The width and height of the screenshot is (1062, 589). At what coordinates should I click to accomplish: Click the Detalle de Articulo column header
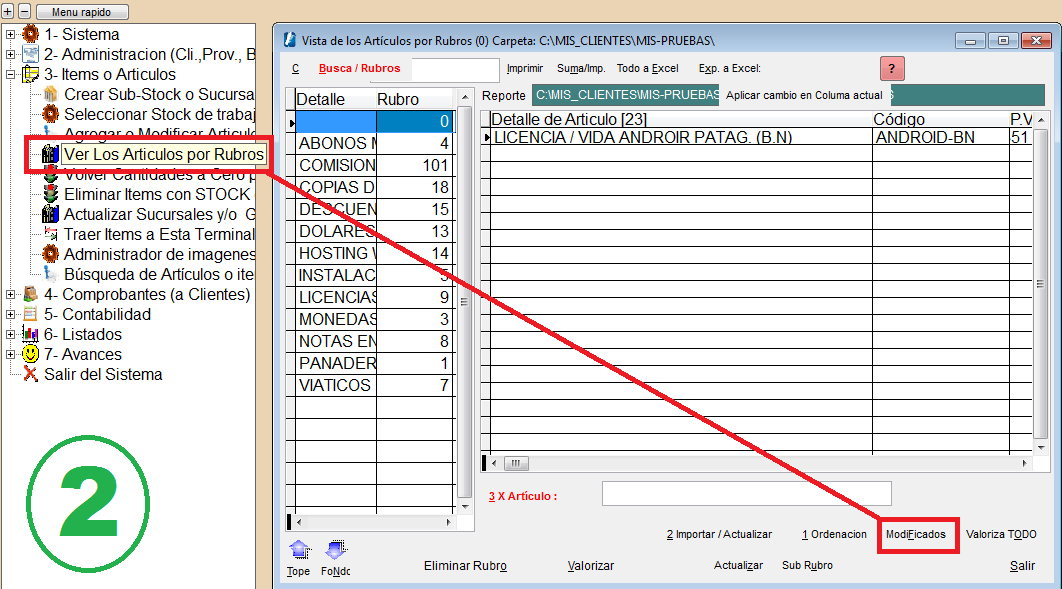point(681,120)
